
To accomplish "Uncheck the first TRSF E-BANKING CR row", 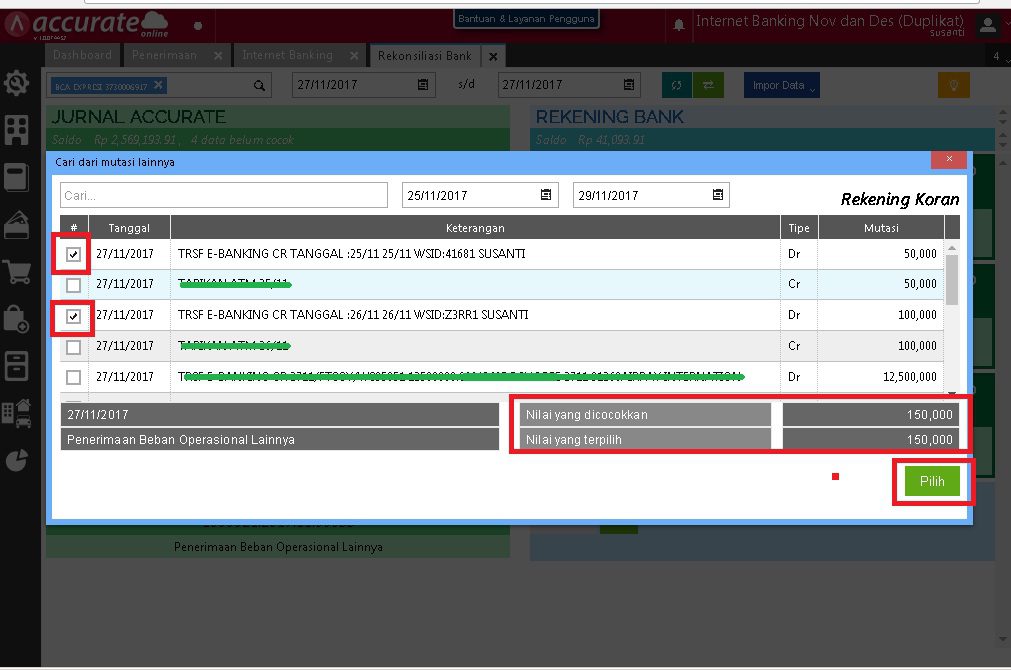I will coord(73,254).
